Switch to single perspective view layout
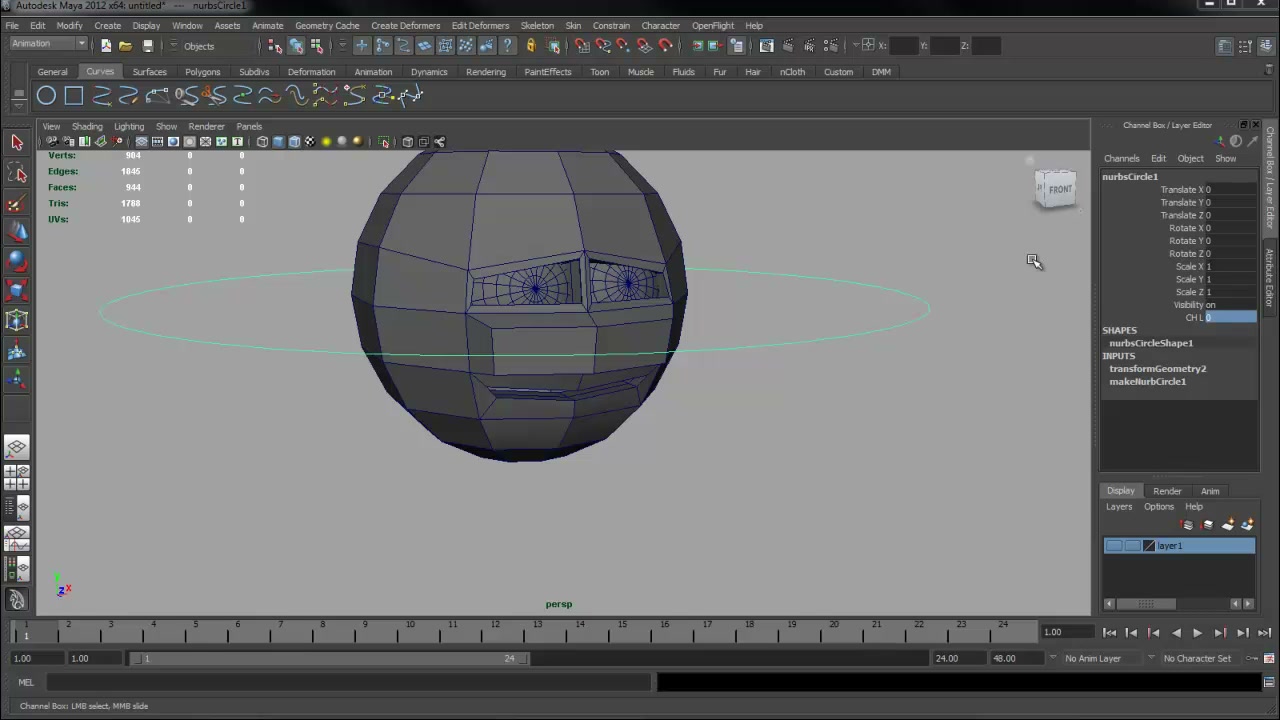 16,447
